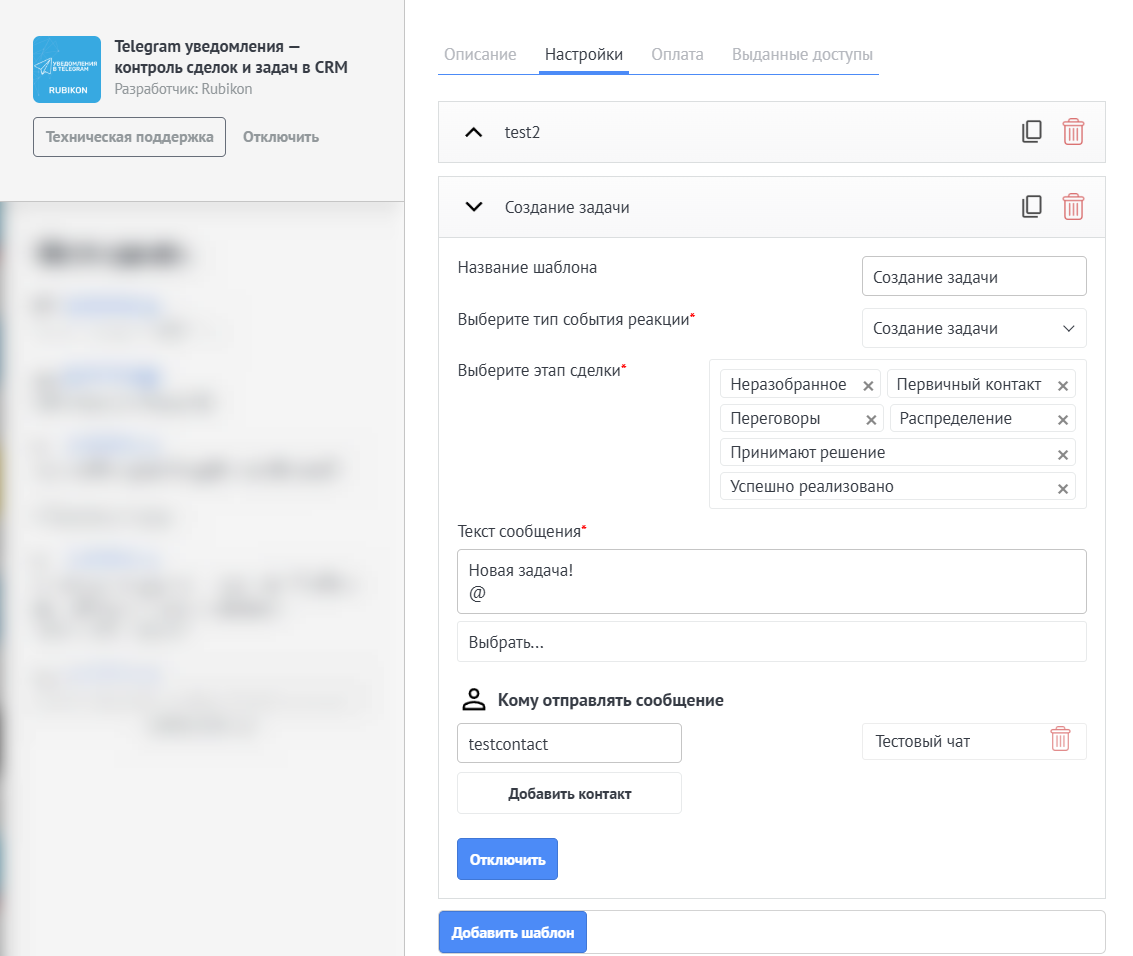Focus the testcontact input field
The image size is (1133, 956).
pos(569,743)
